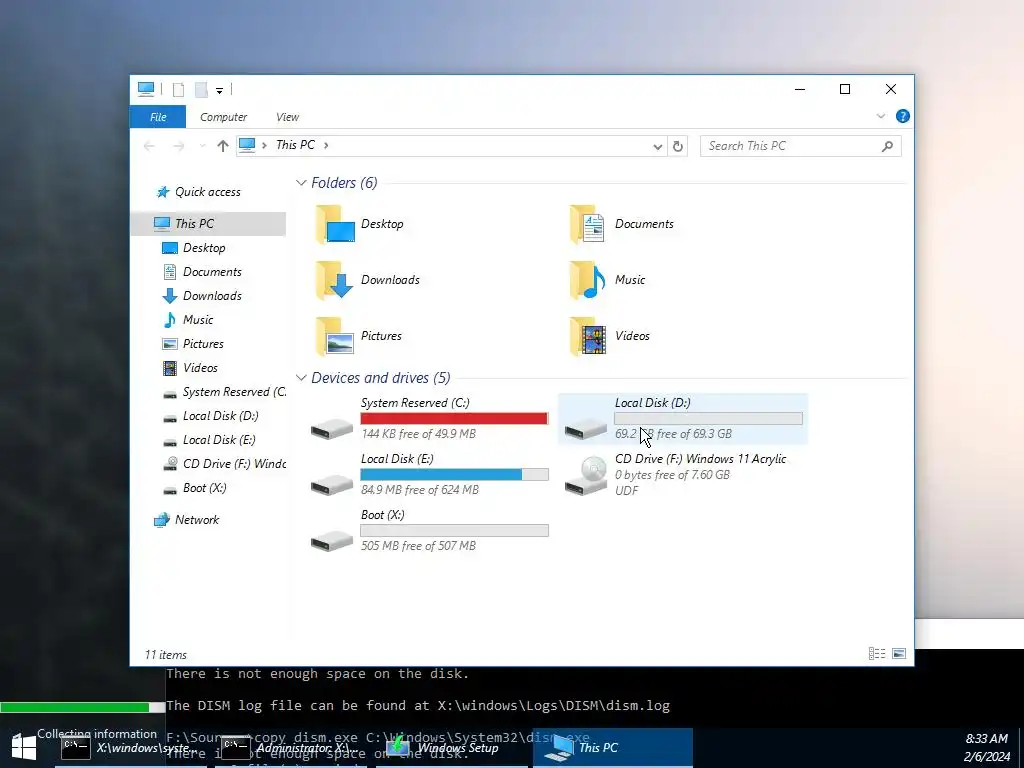The width and height of the screenshot is (1024, 768).
Task: Switch to Windows Setup taskbar window
Action: tap(452, 748)
